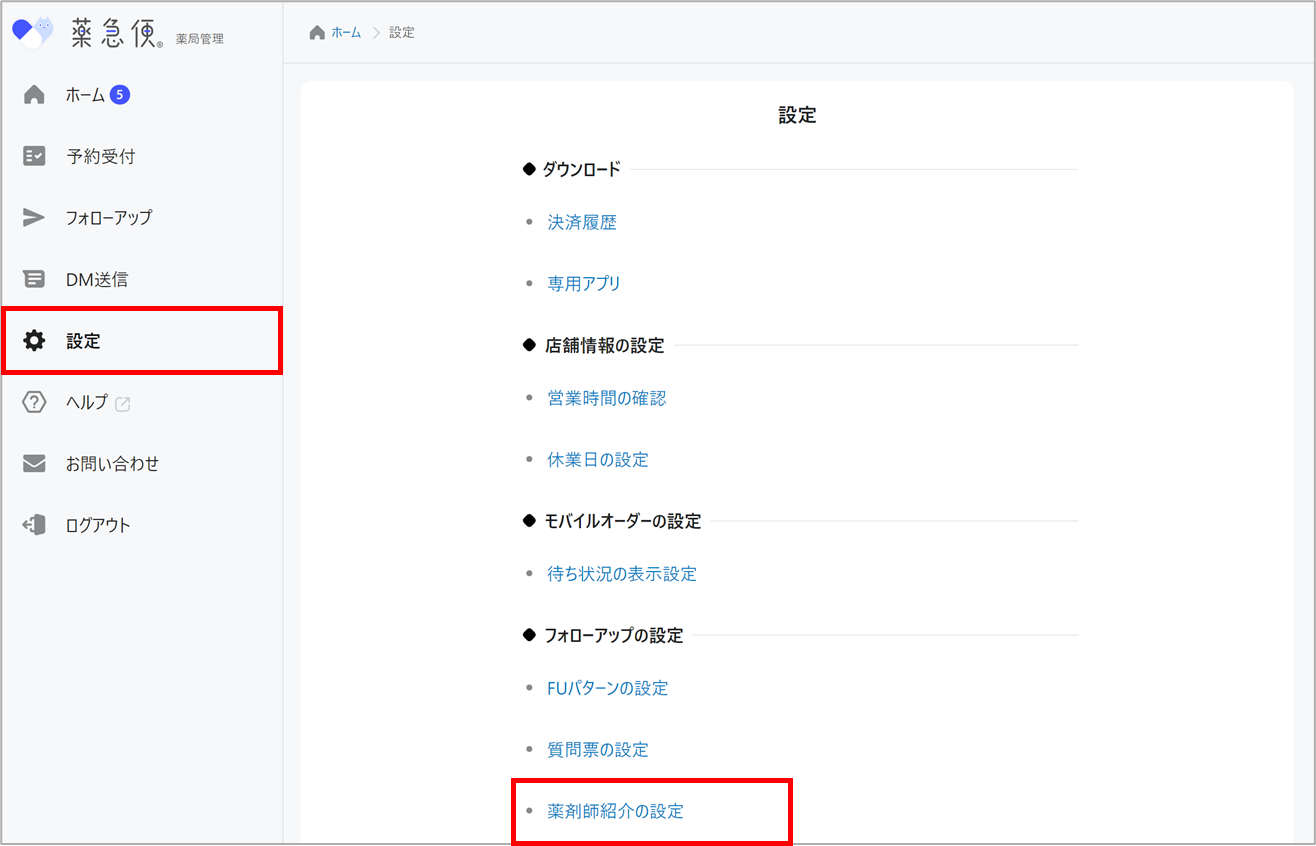Image resolution: width=1316 pixels, height=846 pixels.
Task: Open 休業日の設定 link
Action: tap(598, 459)
